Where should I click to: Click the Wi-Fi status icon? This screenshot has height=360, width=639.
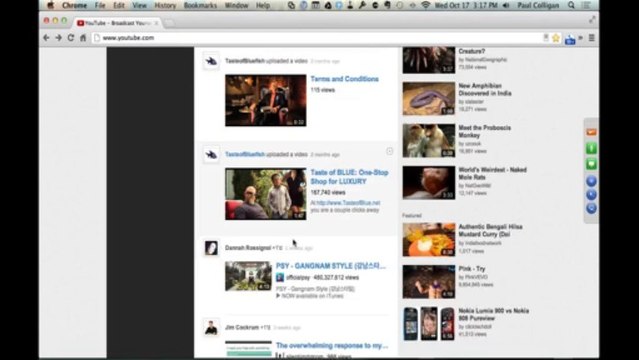point(426,5)
